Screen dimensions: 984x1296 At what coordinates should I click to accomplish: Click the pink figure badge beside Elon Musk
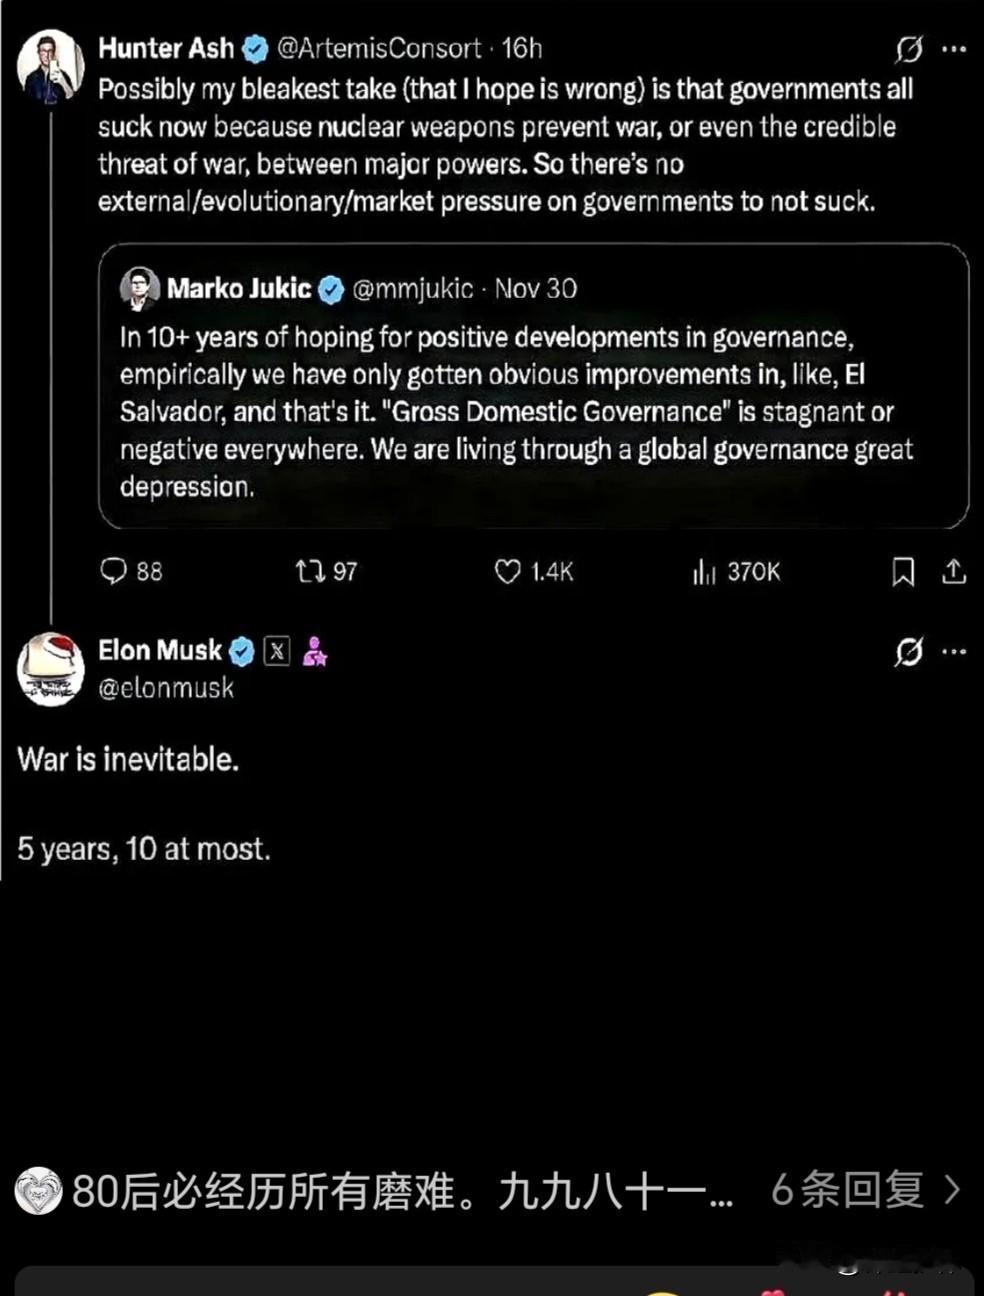[315, 652]
